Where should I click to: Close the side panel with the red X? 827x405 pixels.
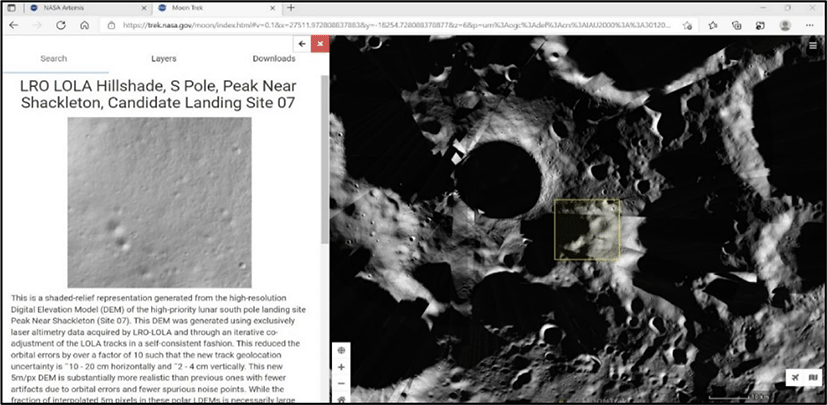pos(320,44)
